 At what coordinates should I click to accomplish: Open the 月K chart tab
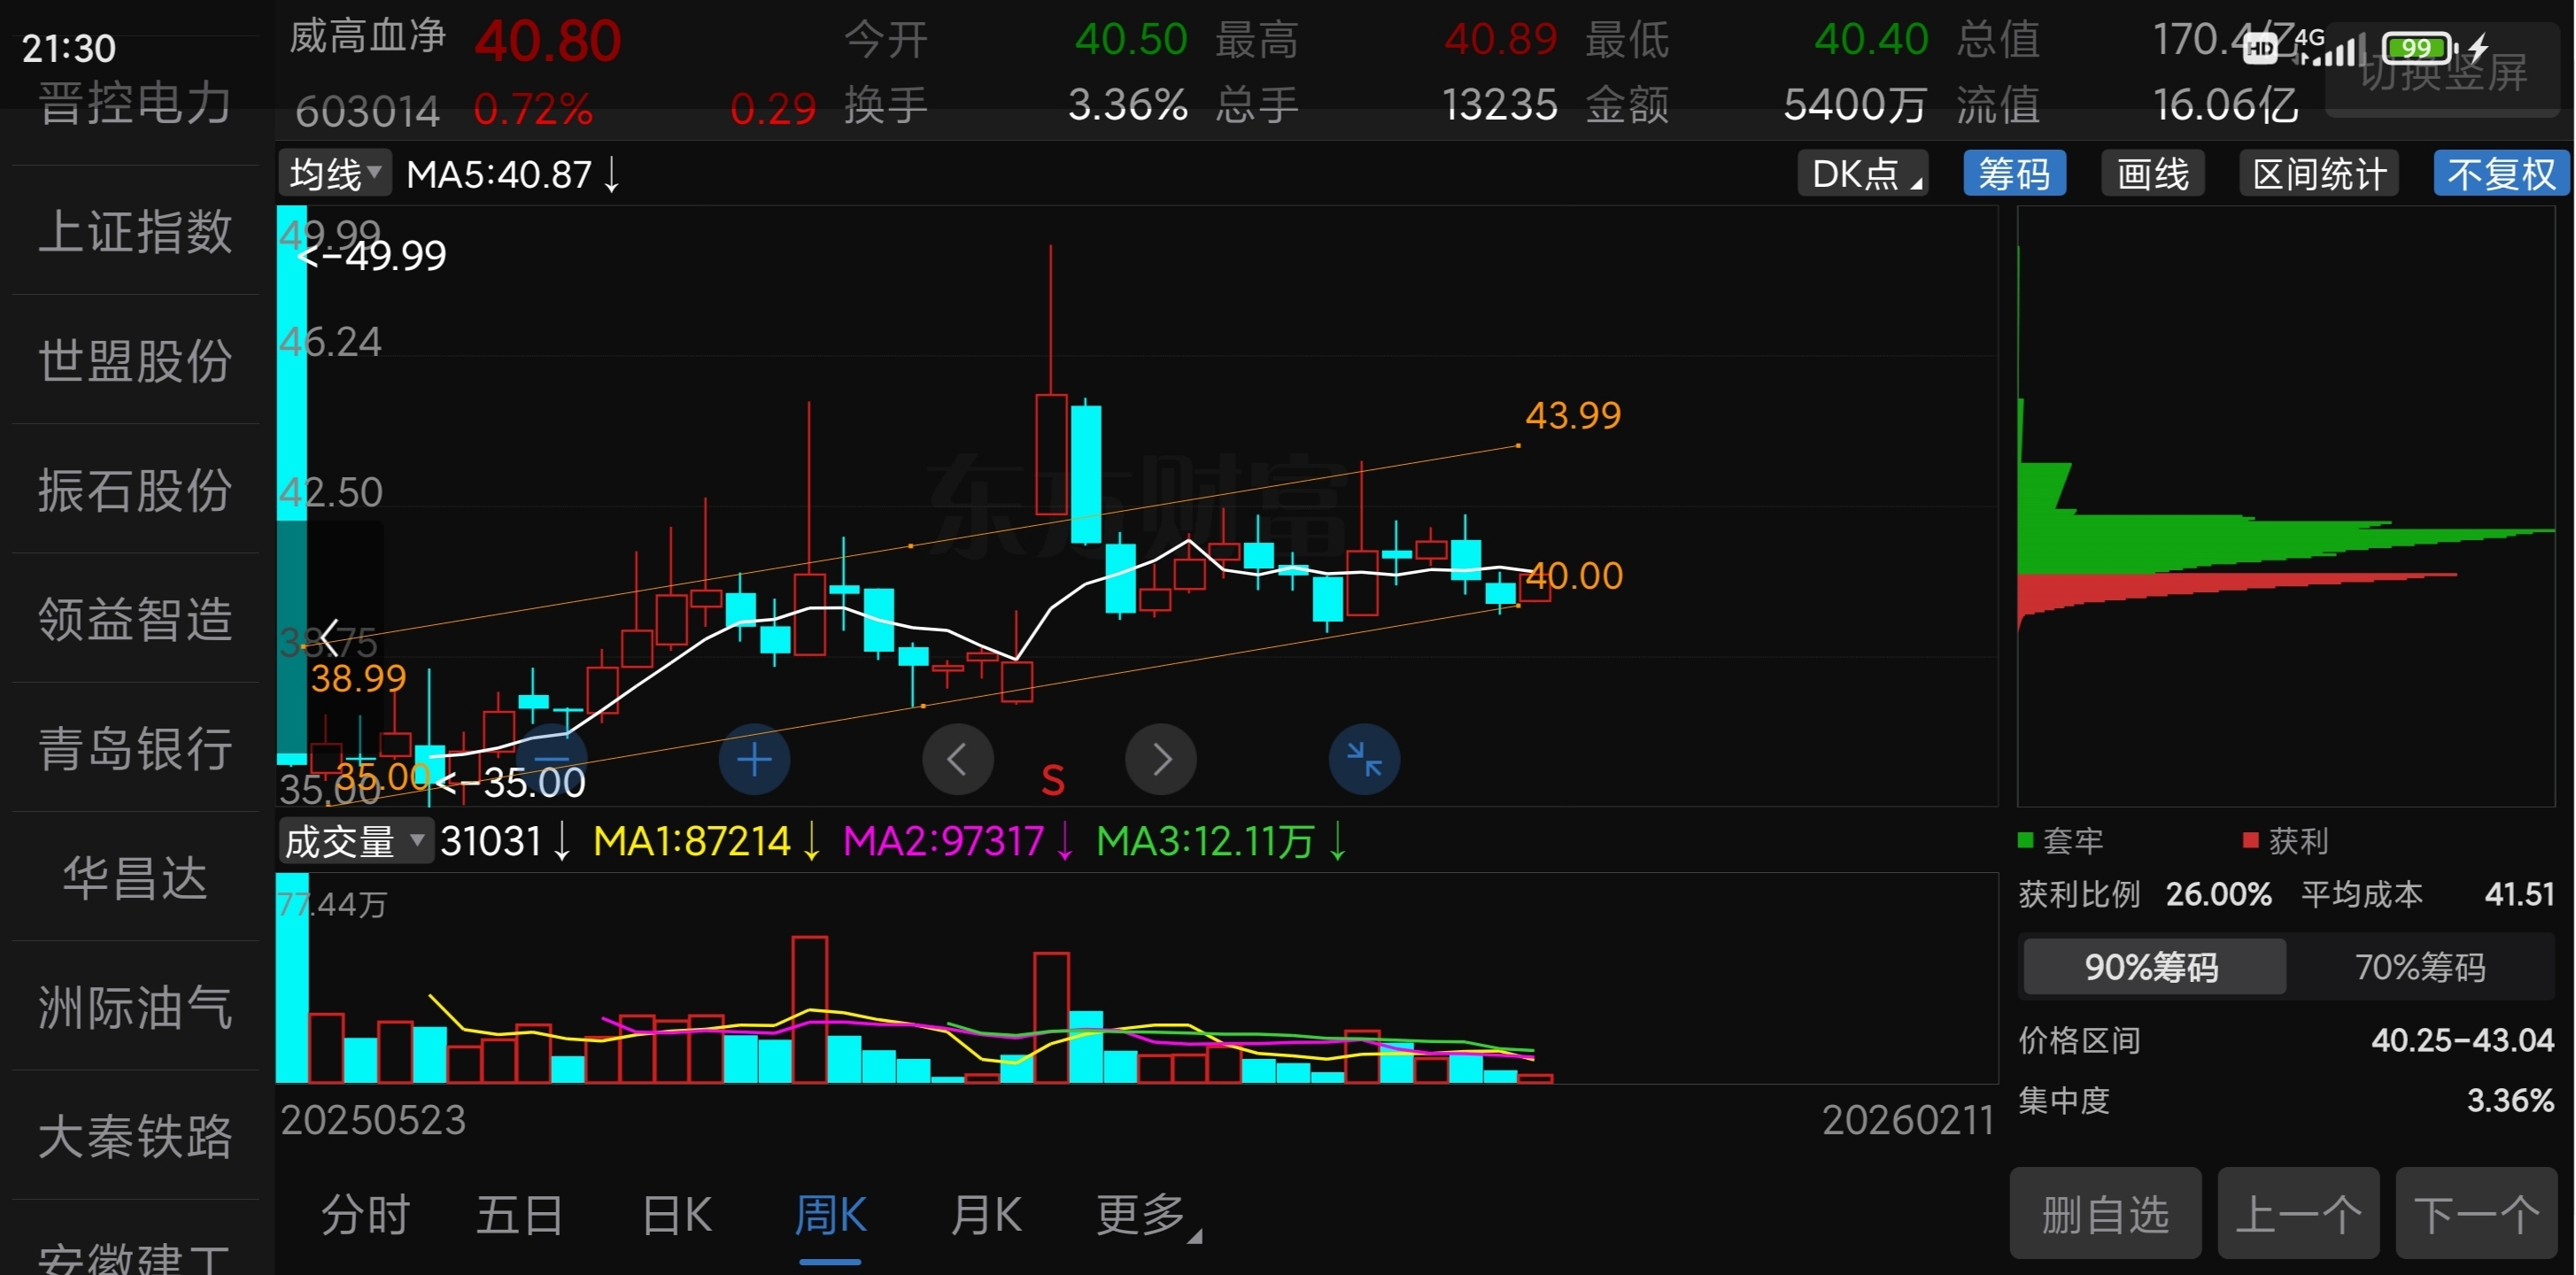click(986, 1216)
